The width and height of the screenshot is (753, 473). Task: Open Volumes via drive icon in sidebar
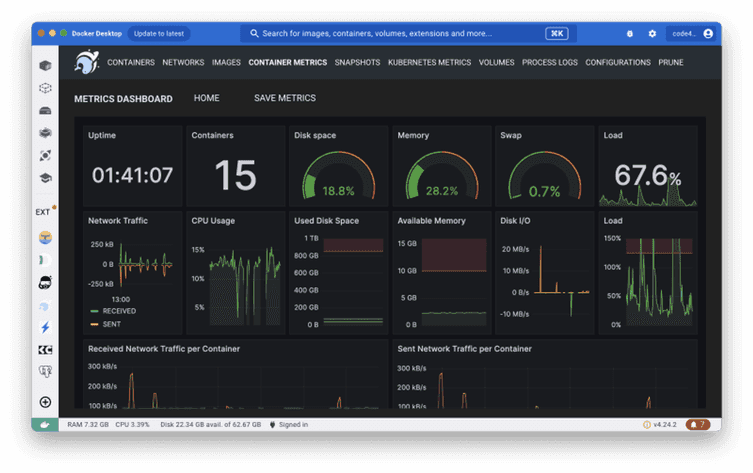(45, 110)
